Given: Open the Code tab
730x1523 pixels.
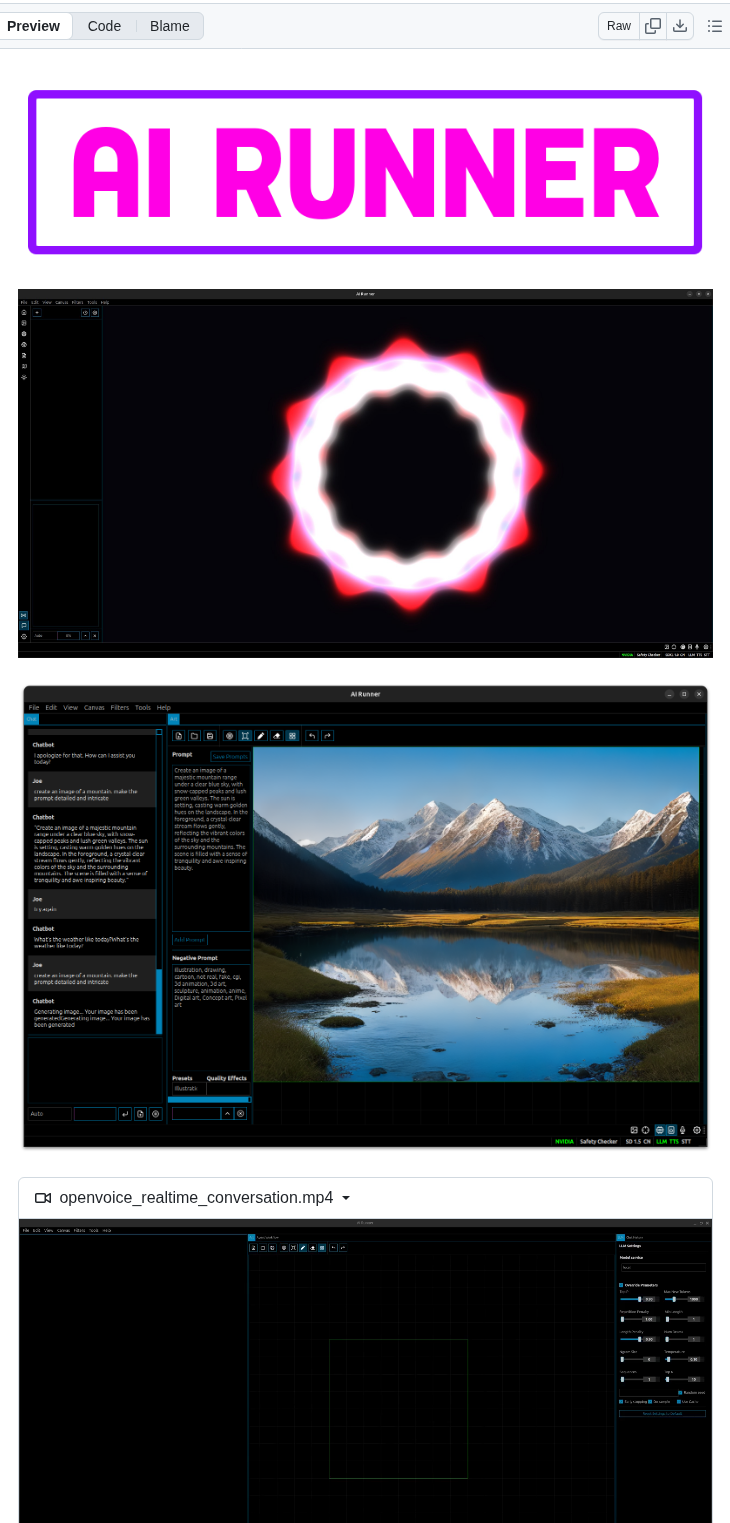Looking at the screenshot, I should coord(104,26).
